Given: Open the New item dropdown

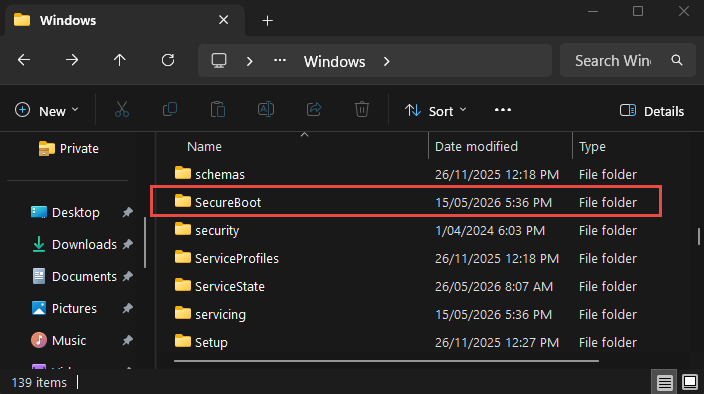Looking at the screenshot, I should tap(47, 111).
